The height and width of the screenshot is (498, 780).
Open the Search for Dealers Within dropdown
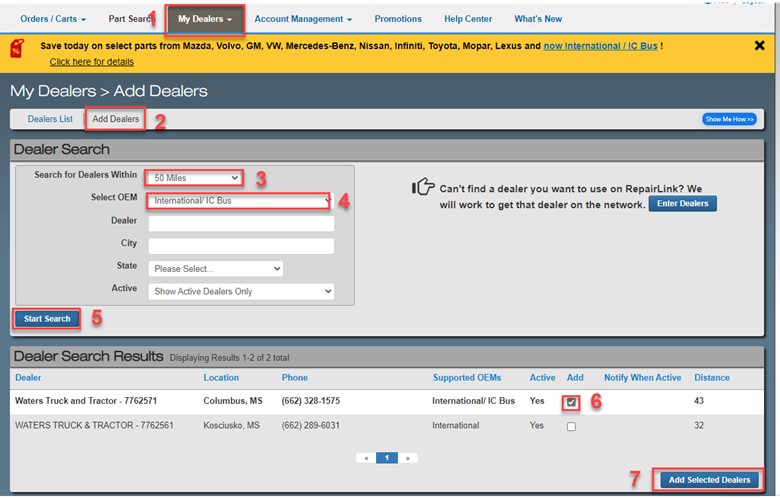coord(194,178)
